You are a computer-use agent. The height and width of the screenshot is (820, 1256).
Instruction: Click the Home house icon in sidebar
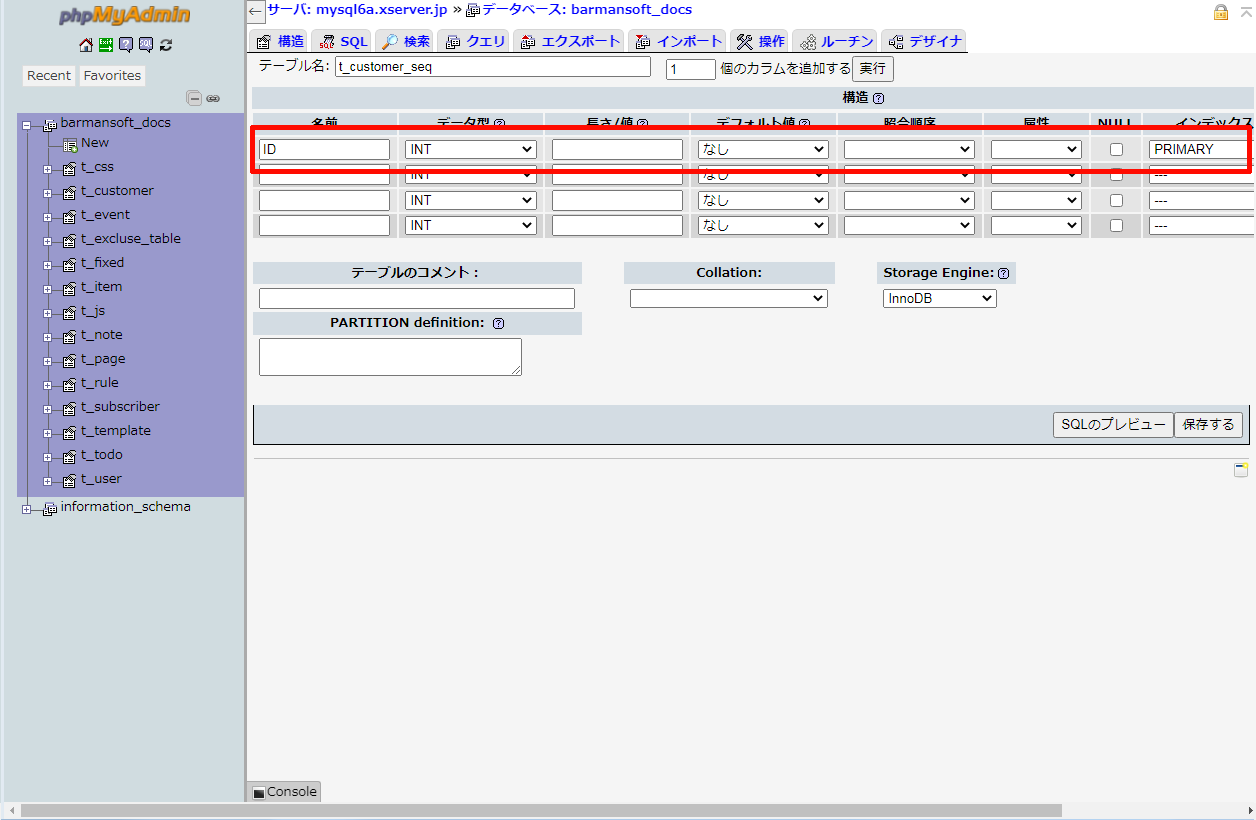(86, 45)
